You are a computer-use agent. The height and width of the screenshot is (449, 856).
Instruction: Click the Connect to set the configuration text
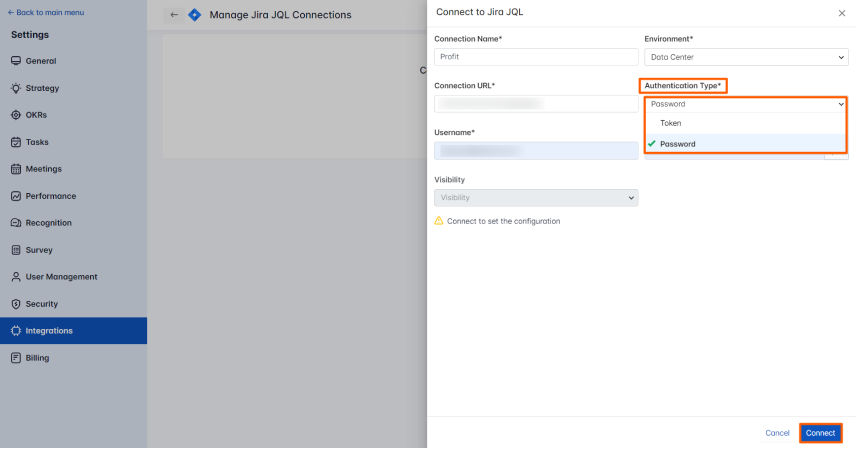point(503,221)
